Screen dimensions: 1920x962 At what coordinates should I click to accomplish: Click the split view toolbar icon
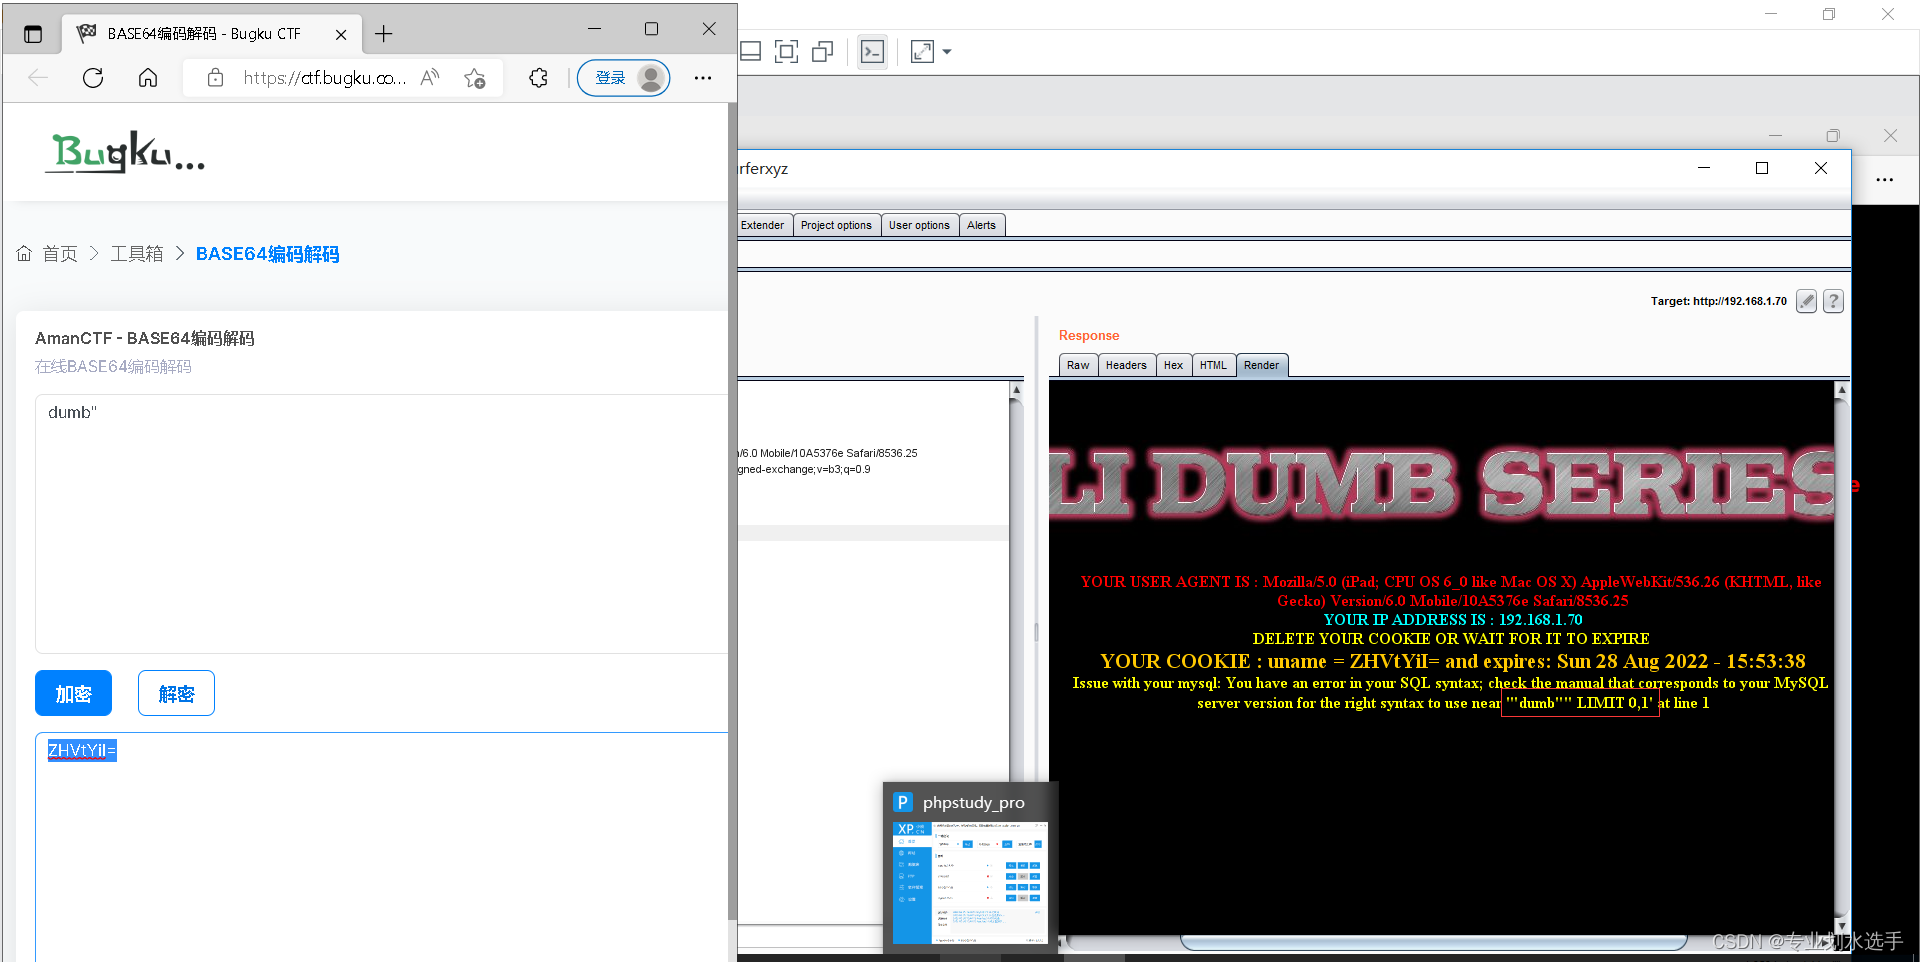(751, 52)
